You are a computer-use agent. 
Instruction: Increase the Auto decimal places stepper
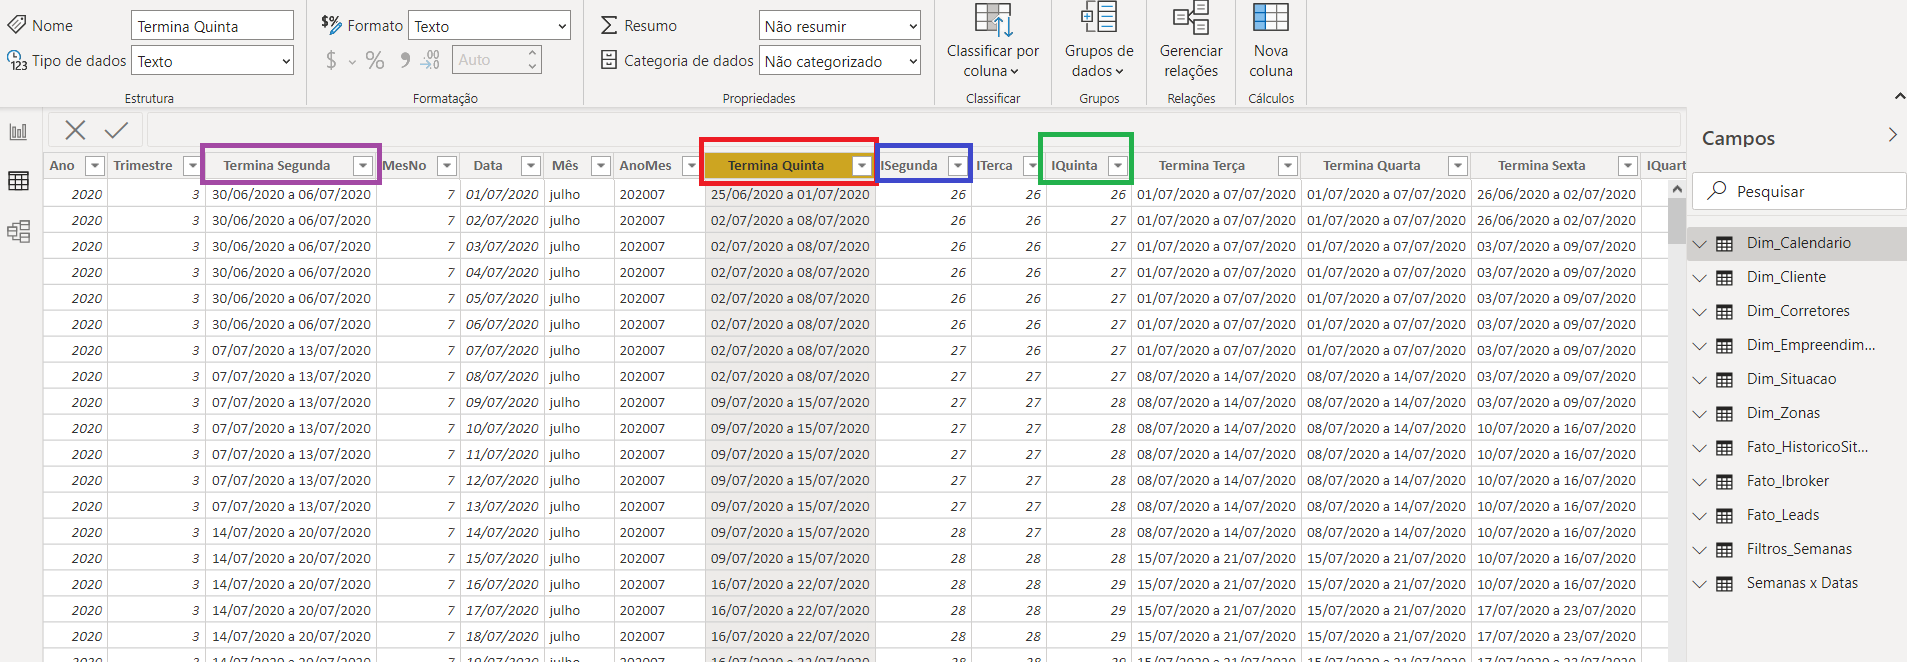(532, 53)
